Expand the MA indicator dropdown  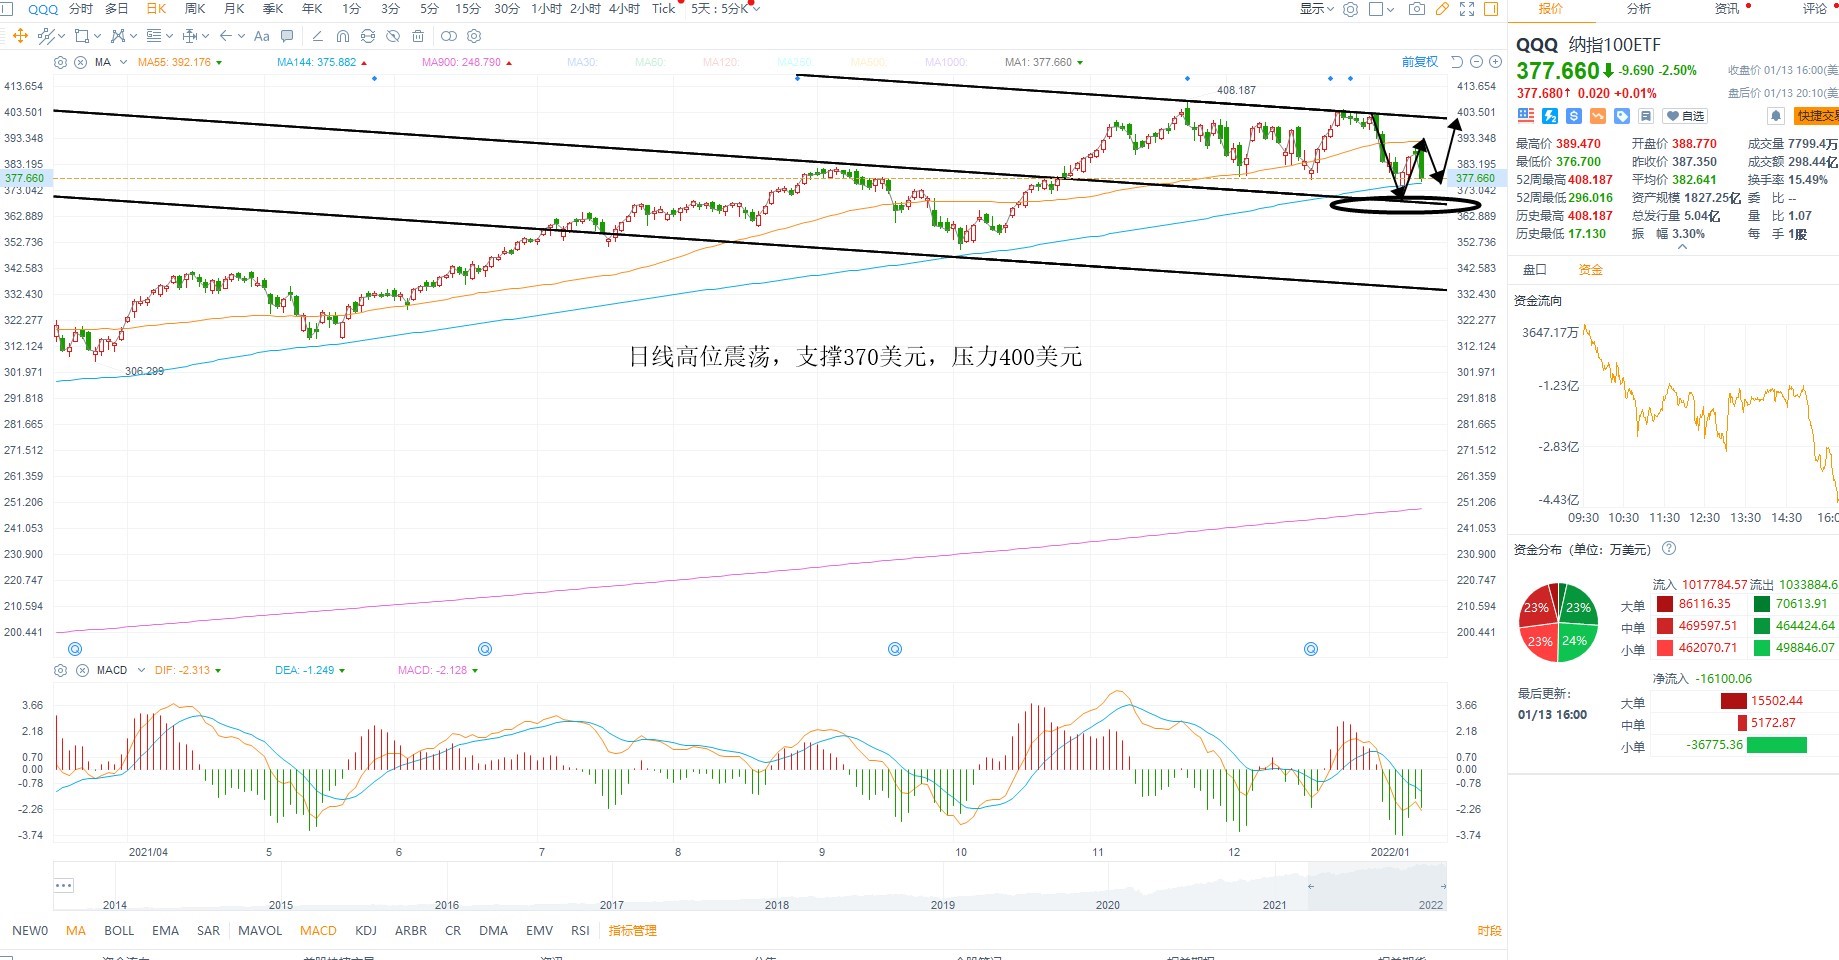[x=123, y=62]
